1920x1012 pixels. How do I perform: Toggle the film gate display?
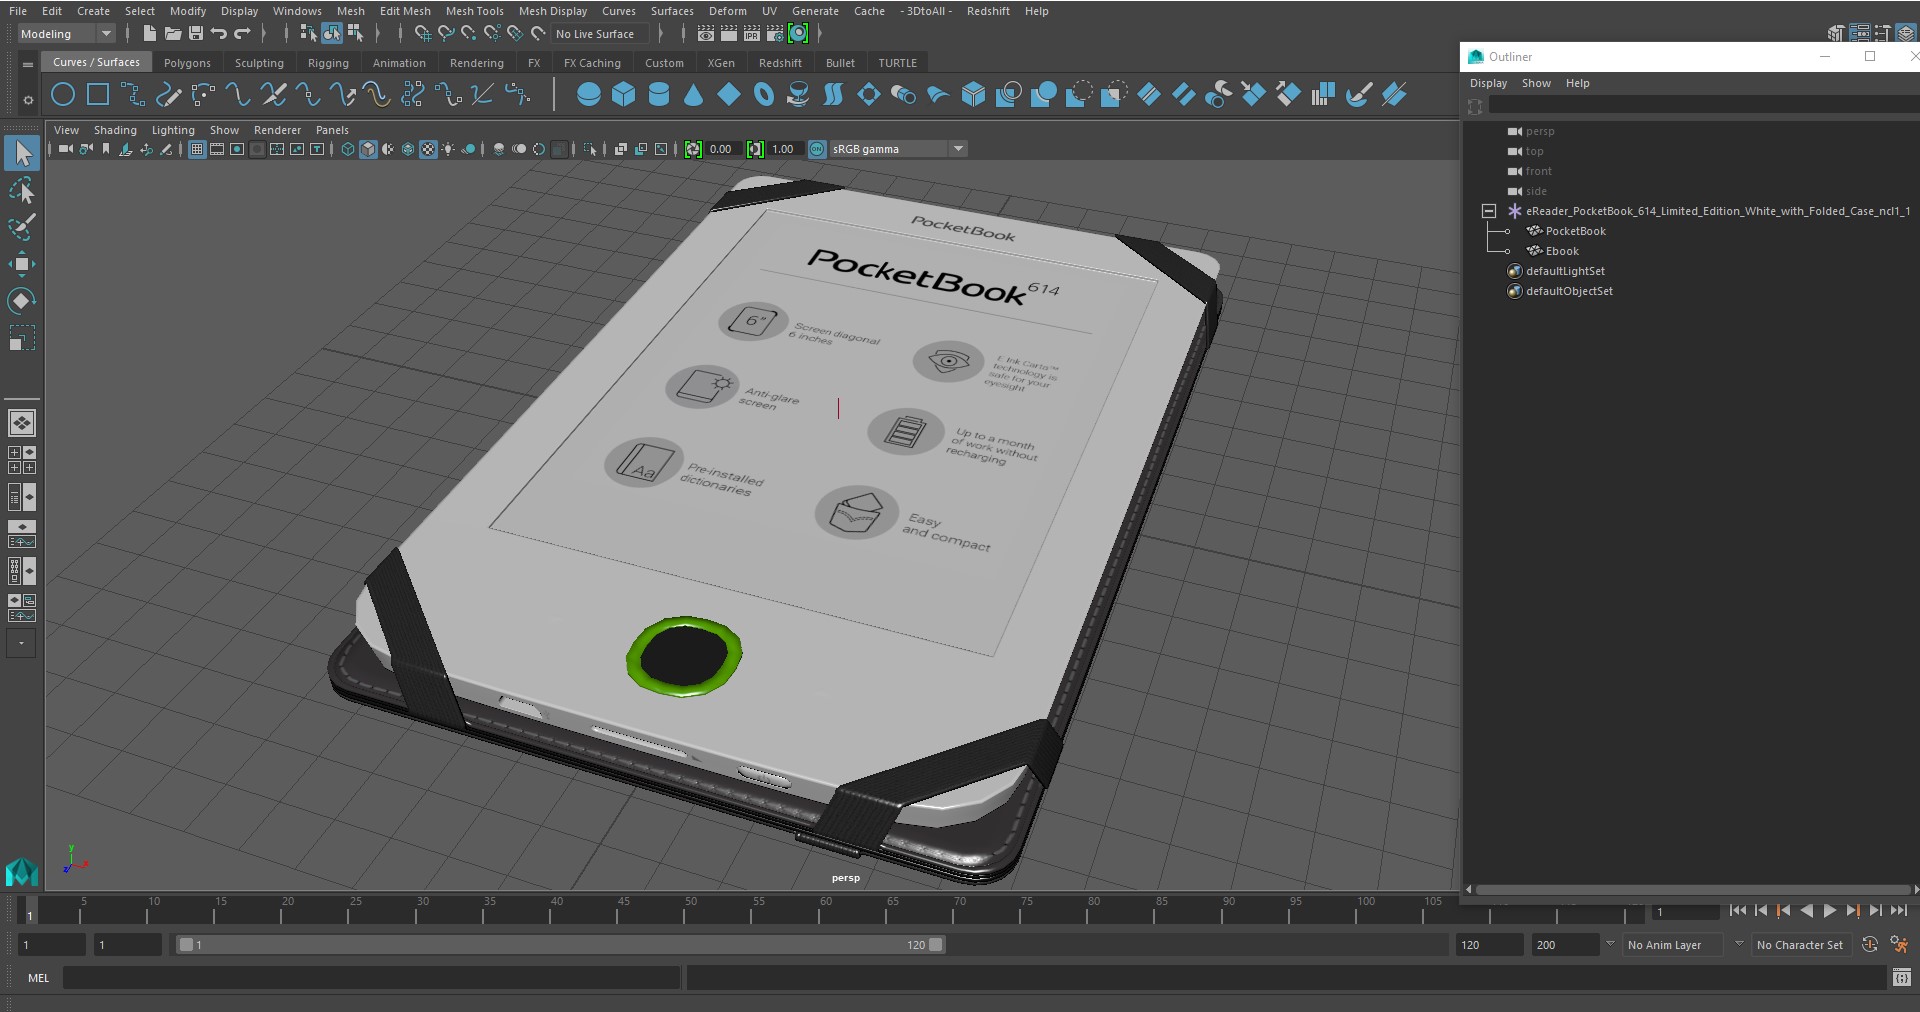pos(217,149)
